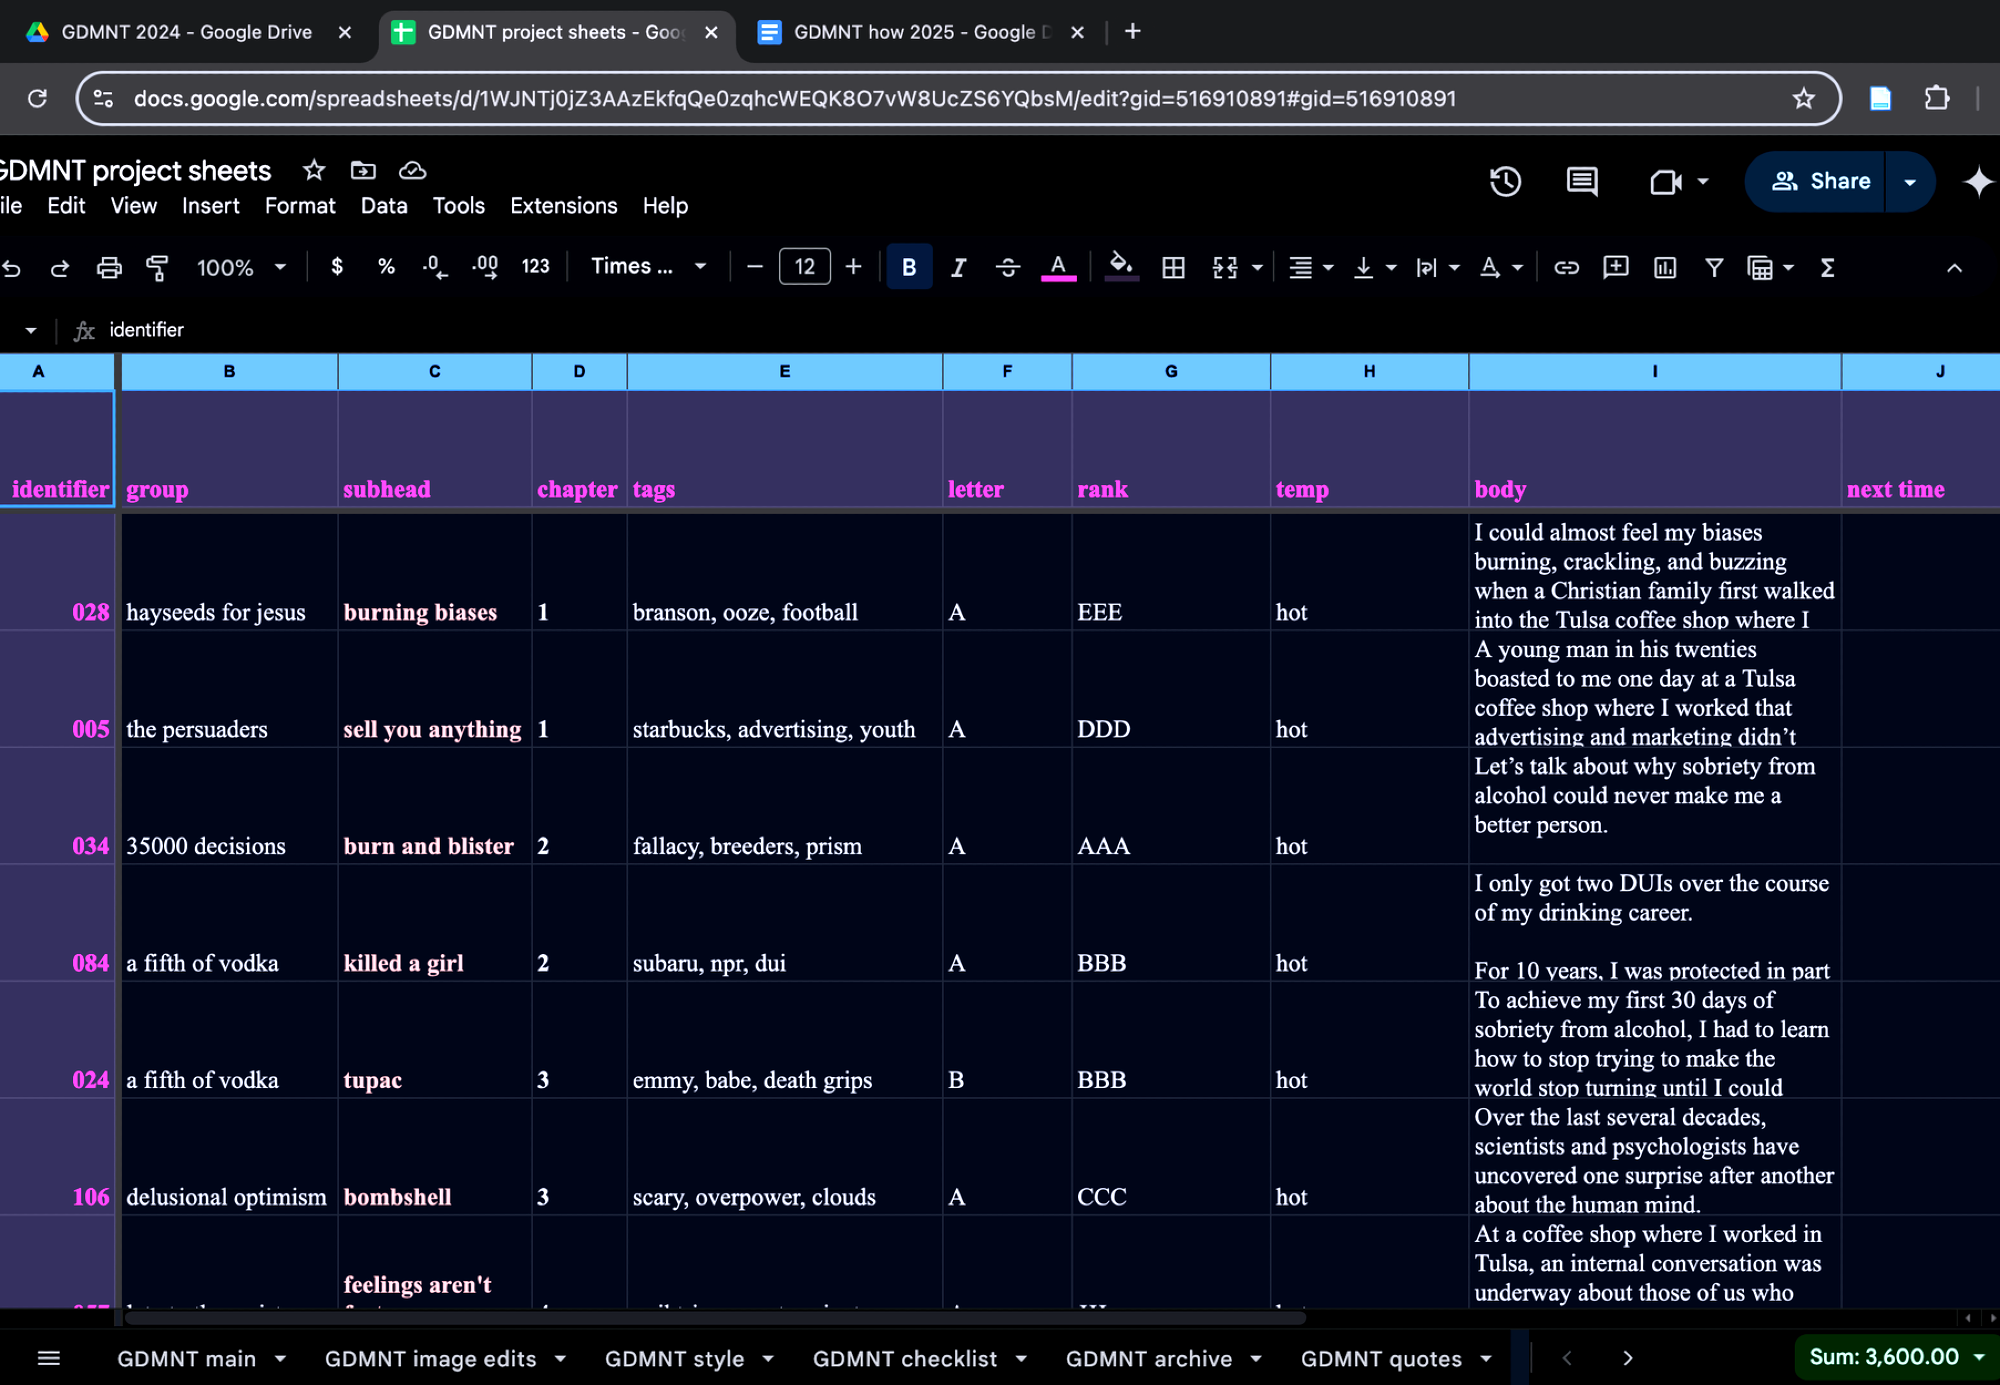The width and height of the screenshot is (2000, 1385).
Task: Click the insert link icon
Action: click(1566, 267)
